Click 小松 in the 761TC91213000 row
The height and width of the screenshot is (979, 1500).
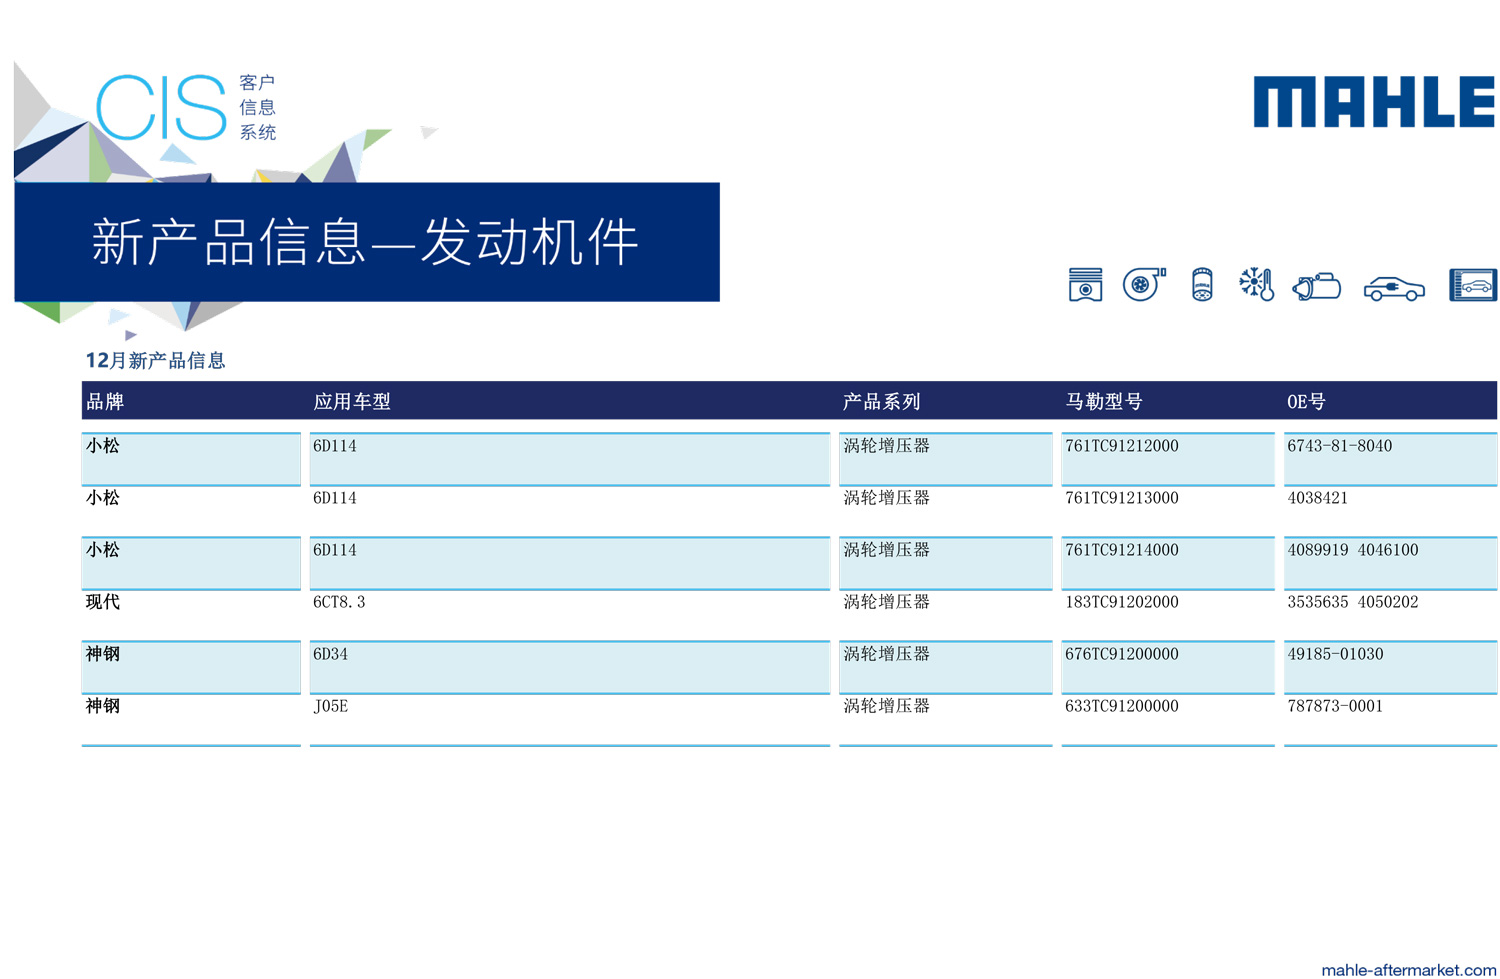pos(103,498)
